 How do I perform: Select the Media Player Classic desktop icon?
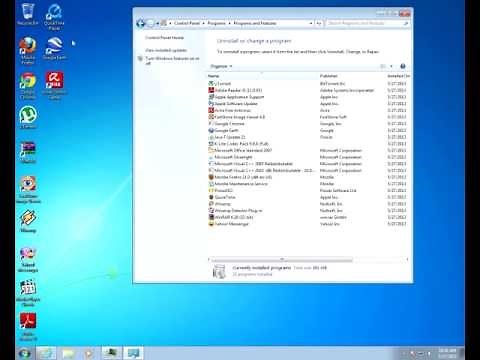pyautogui.click(x=28, y=293)
